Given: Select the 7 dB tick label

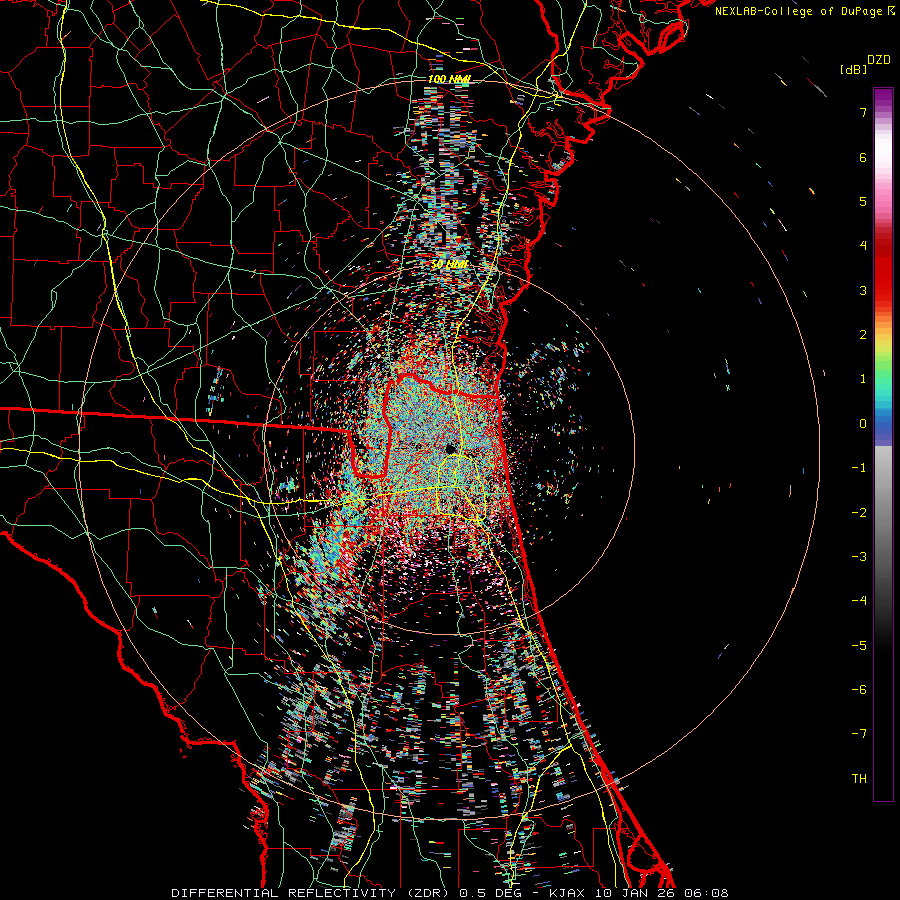Looking at the screenshot, I should tap(863, 112).
